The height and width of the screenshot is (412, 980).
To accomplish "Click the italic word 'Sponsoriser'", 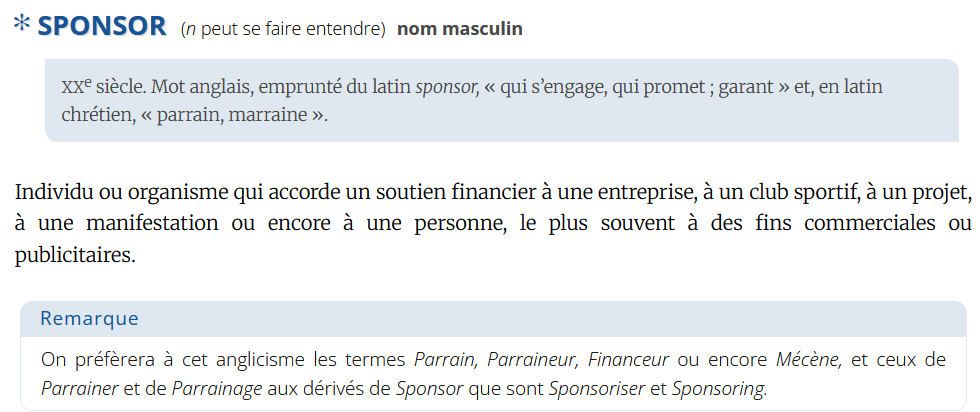I will [x=597, y=388].
